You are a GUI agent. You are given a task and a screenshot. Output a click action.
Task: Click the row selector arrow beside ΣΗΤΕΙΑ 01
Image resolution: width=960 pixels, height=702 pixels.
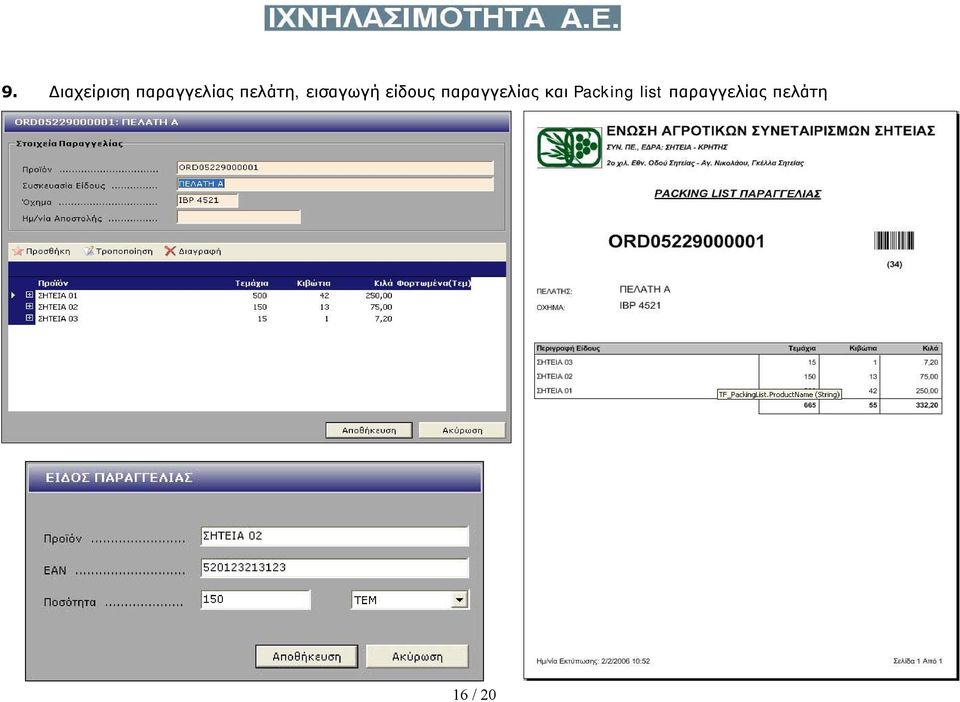click(x=13, y=295)
